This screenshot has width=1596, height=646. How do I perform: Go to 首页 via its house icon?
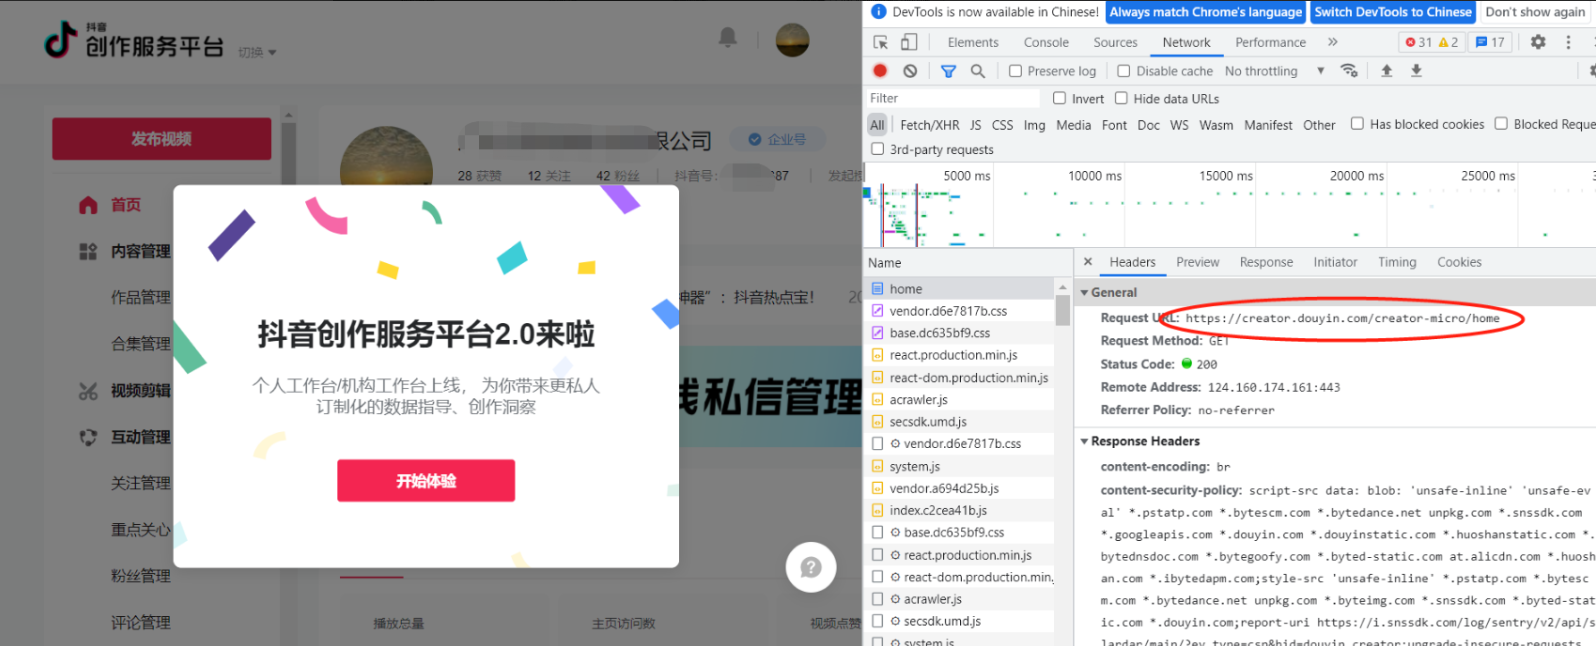pos(88,205)
